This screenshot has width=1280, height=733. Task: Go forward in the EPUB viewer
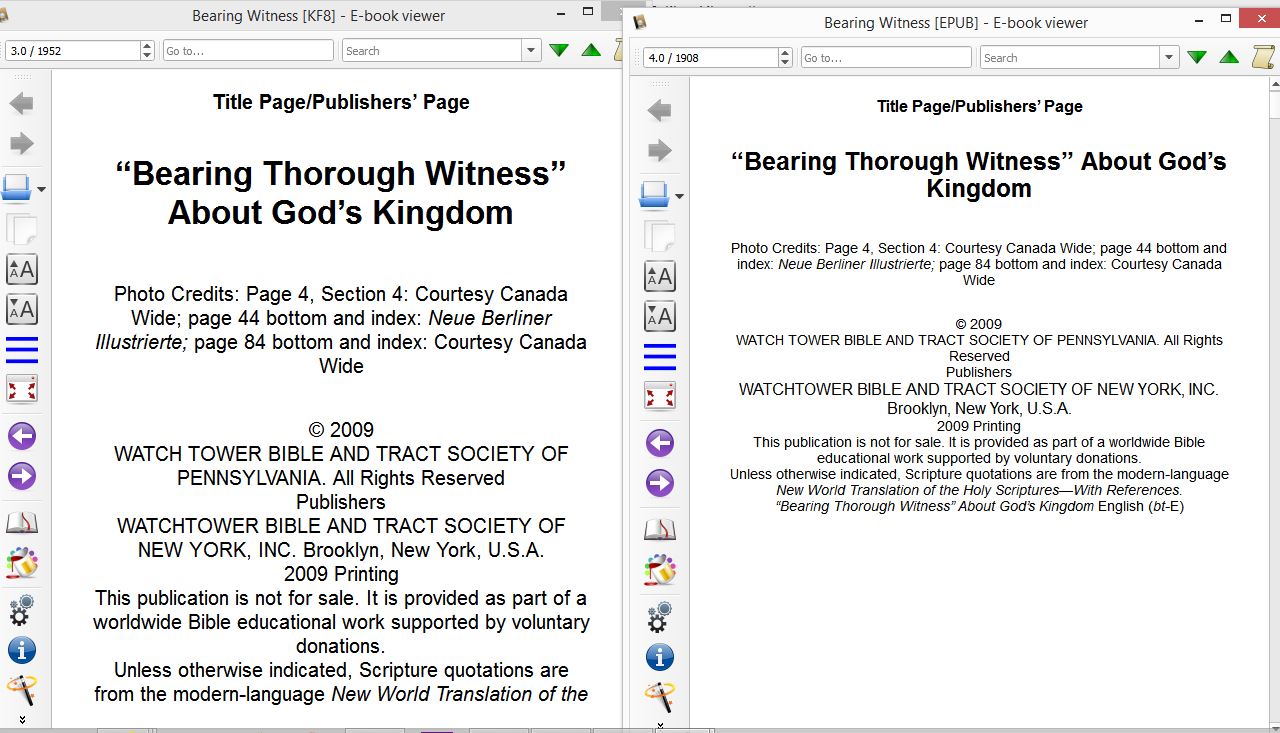pos(660,151)
